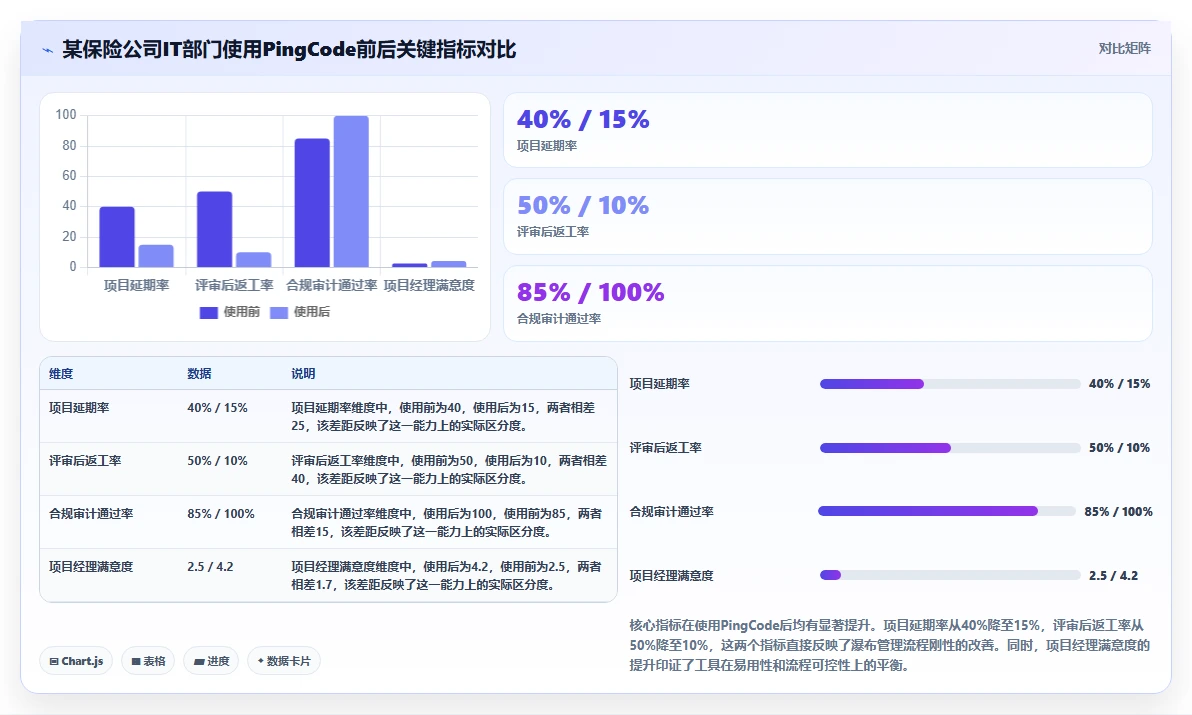1192x715 pixels.
Task: Click the 使用后 bar for 合规审计通过率
Action: (351, 191)
